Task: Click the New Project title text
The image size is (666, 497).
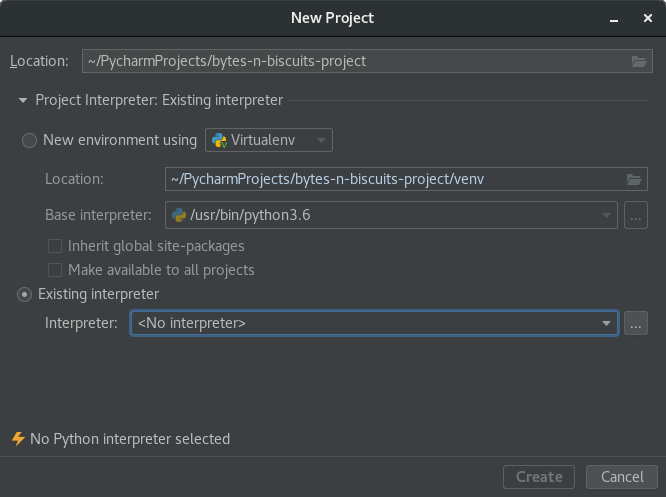Action: click(x=333, y=18)
